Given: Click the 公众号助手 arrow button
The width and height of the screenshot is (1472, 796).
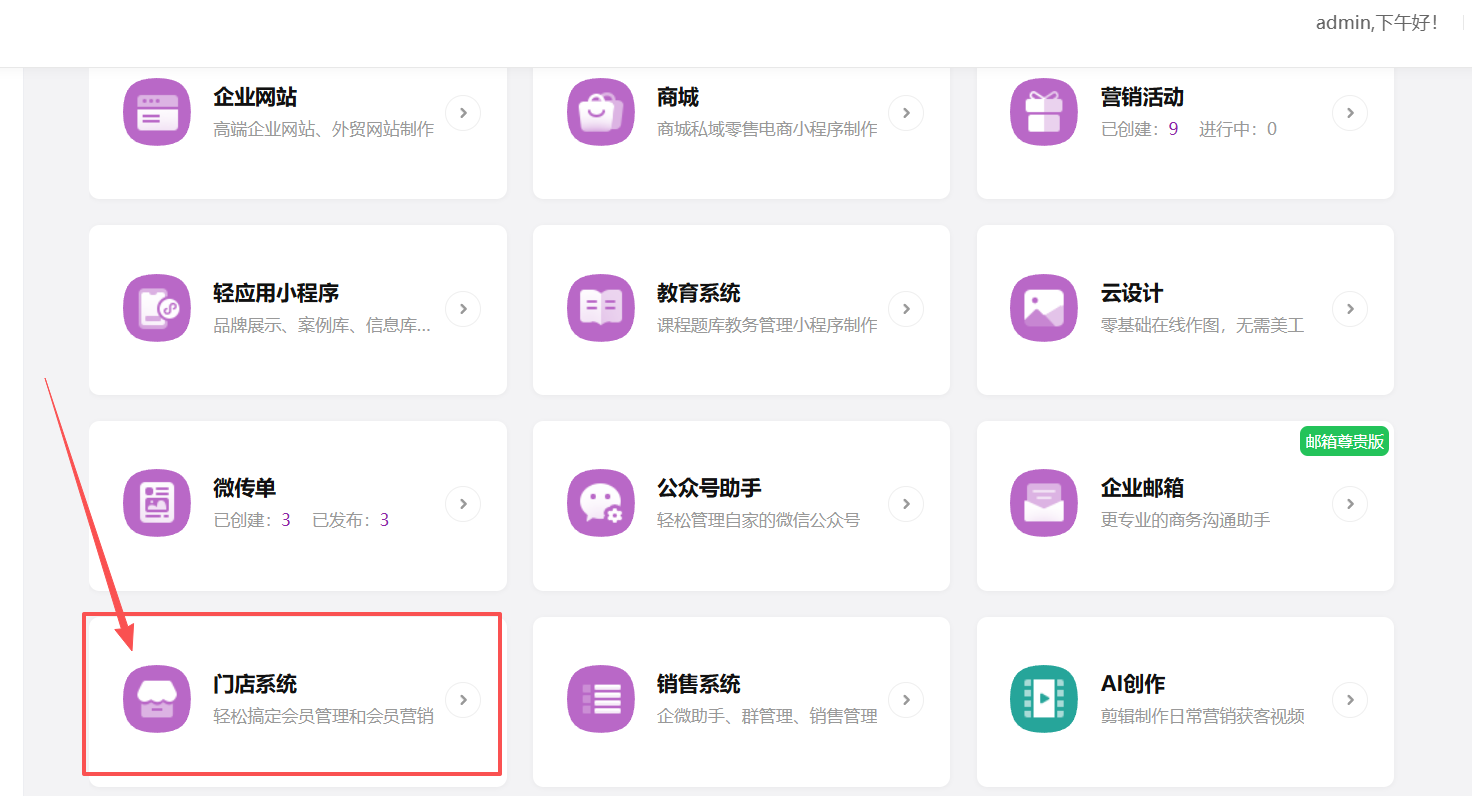Looking at the screenshot, I should pos(906,504).
